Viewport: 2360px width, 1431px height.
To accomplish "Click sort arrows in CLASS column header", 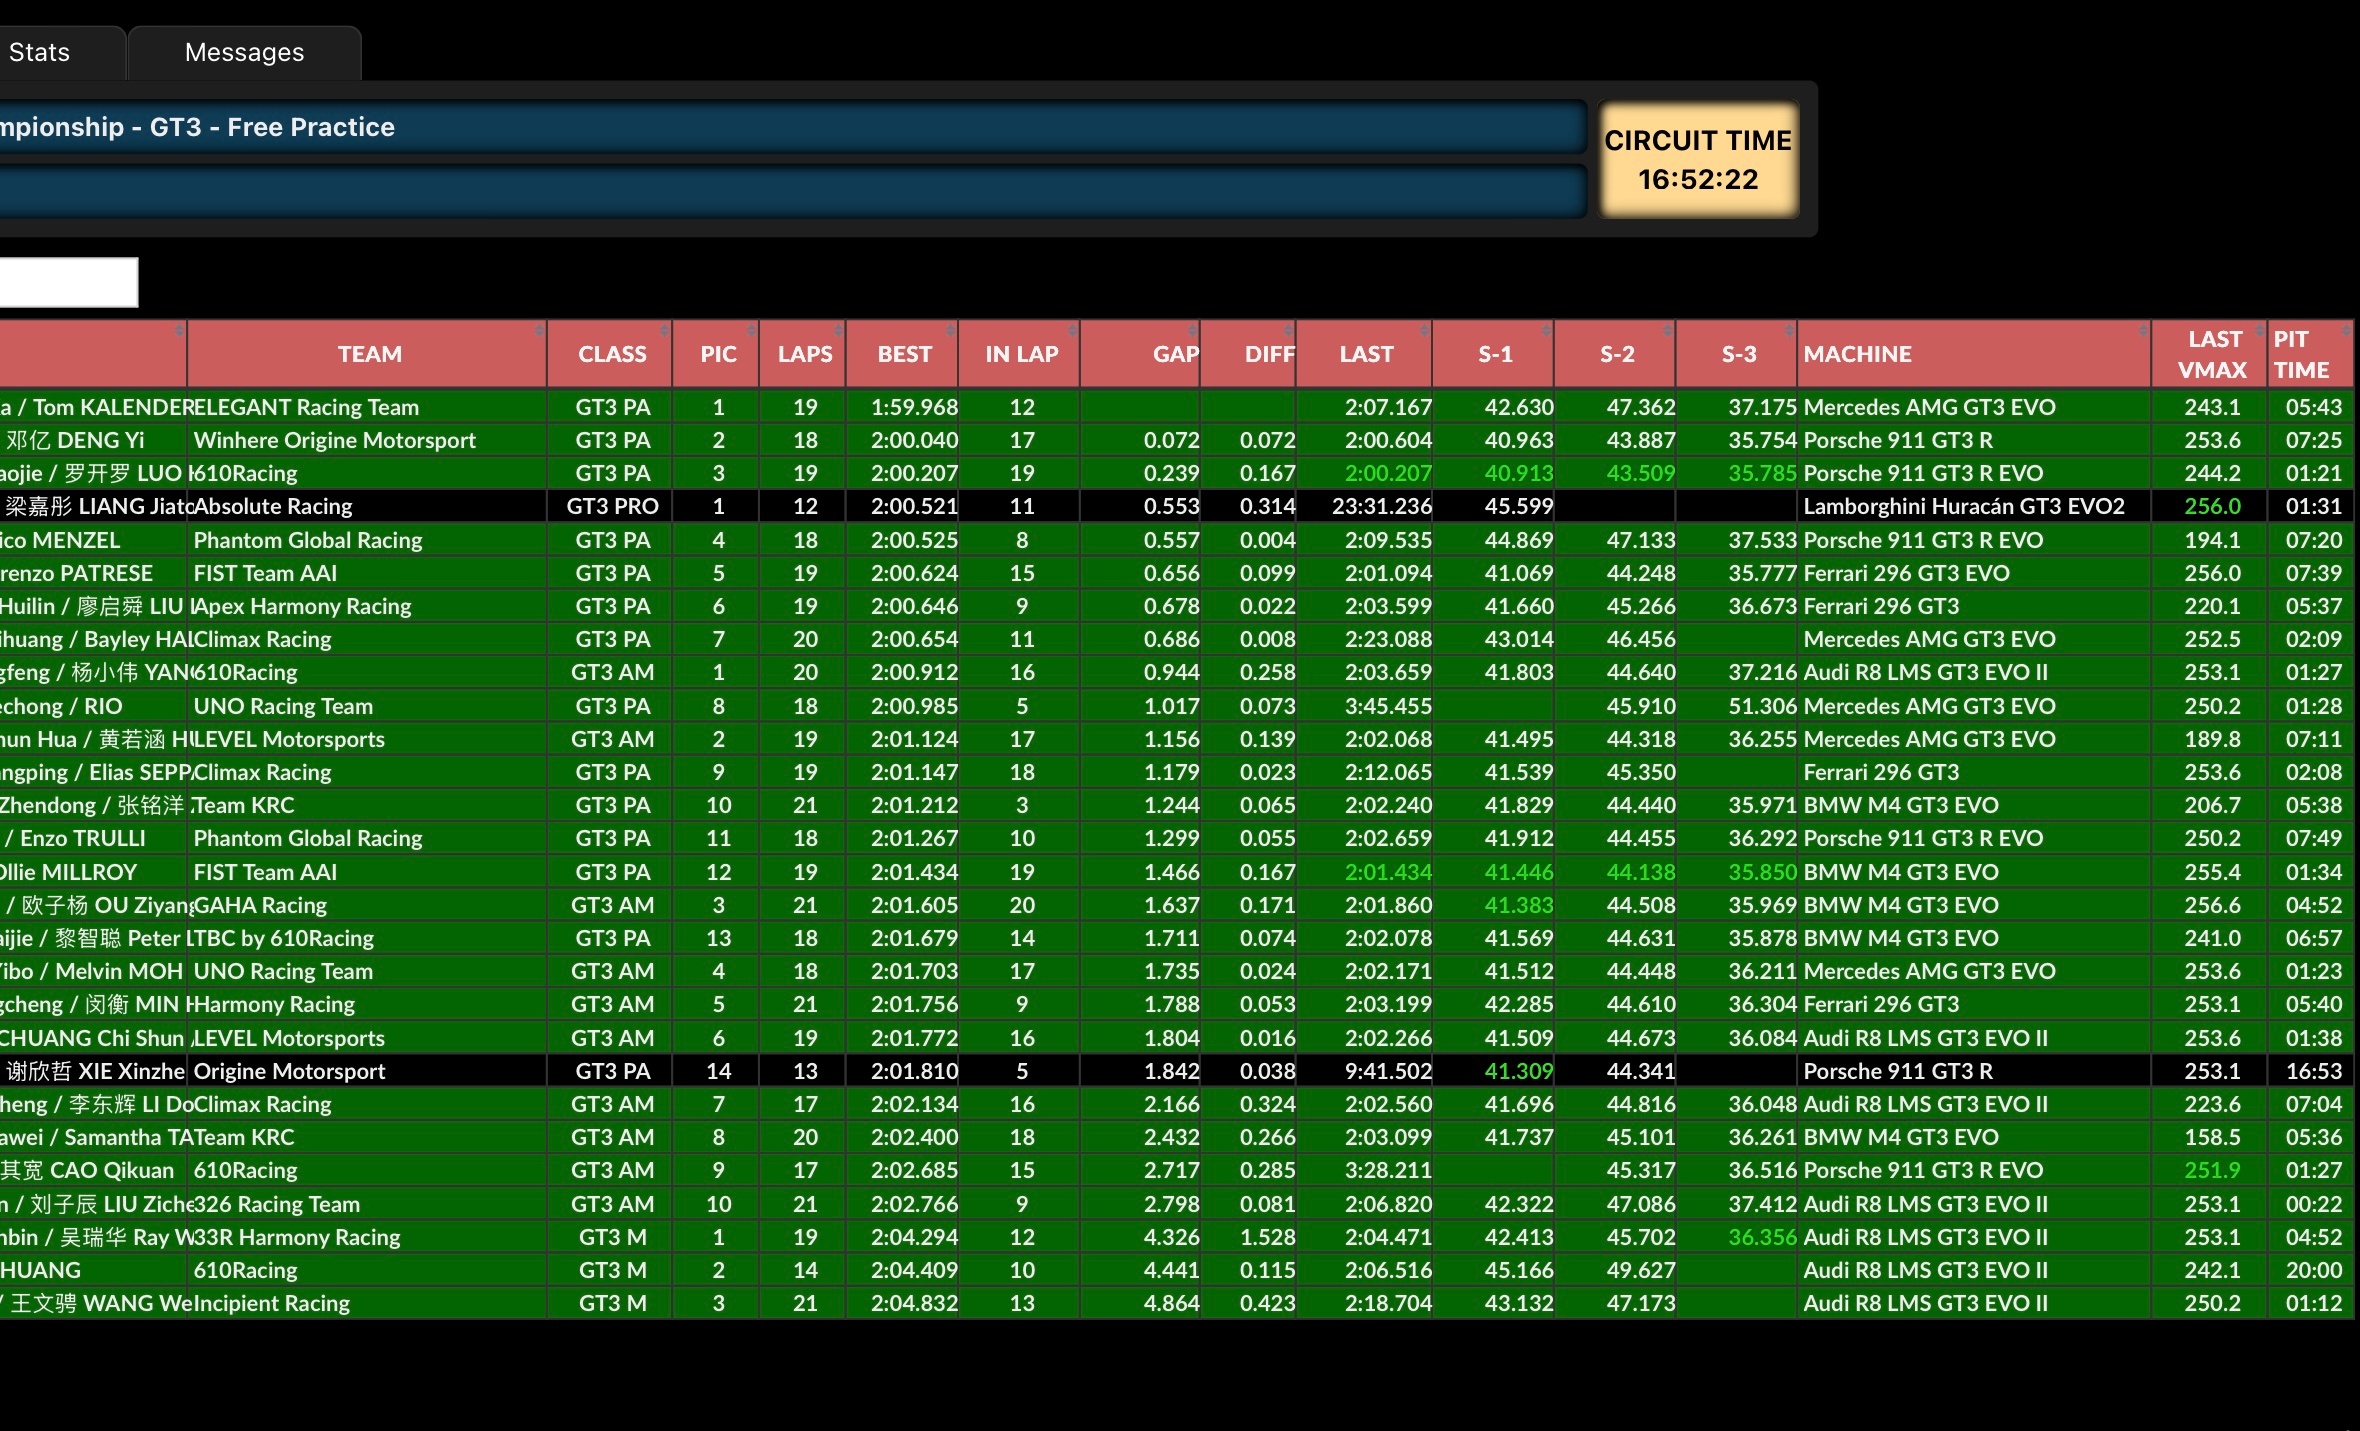I will 664,330.
